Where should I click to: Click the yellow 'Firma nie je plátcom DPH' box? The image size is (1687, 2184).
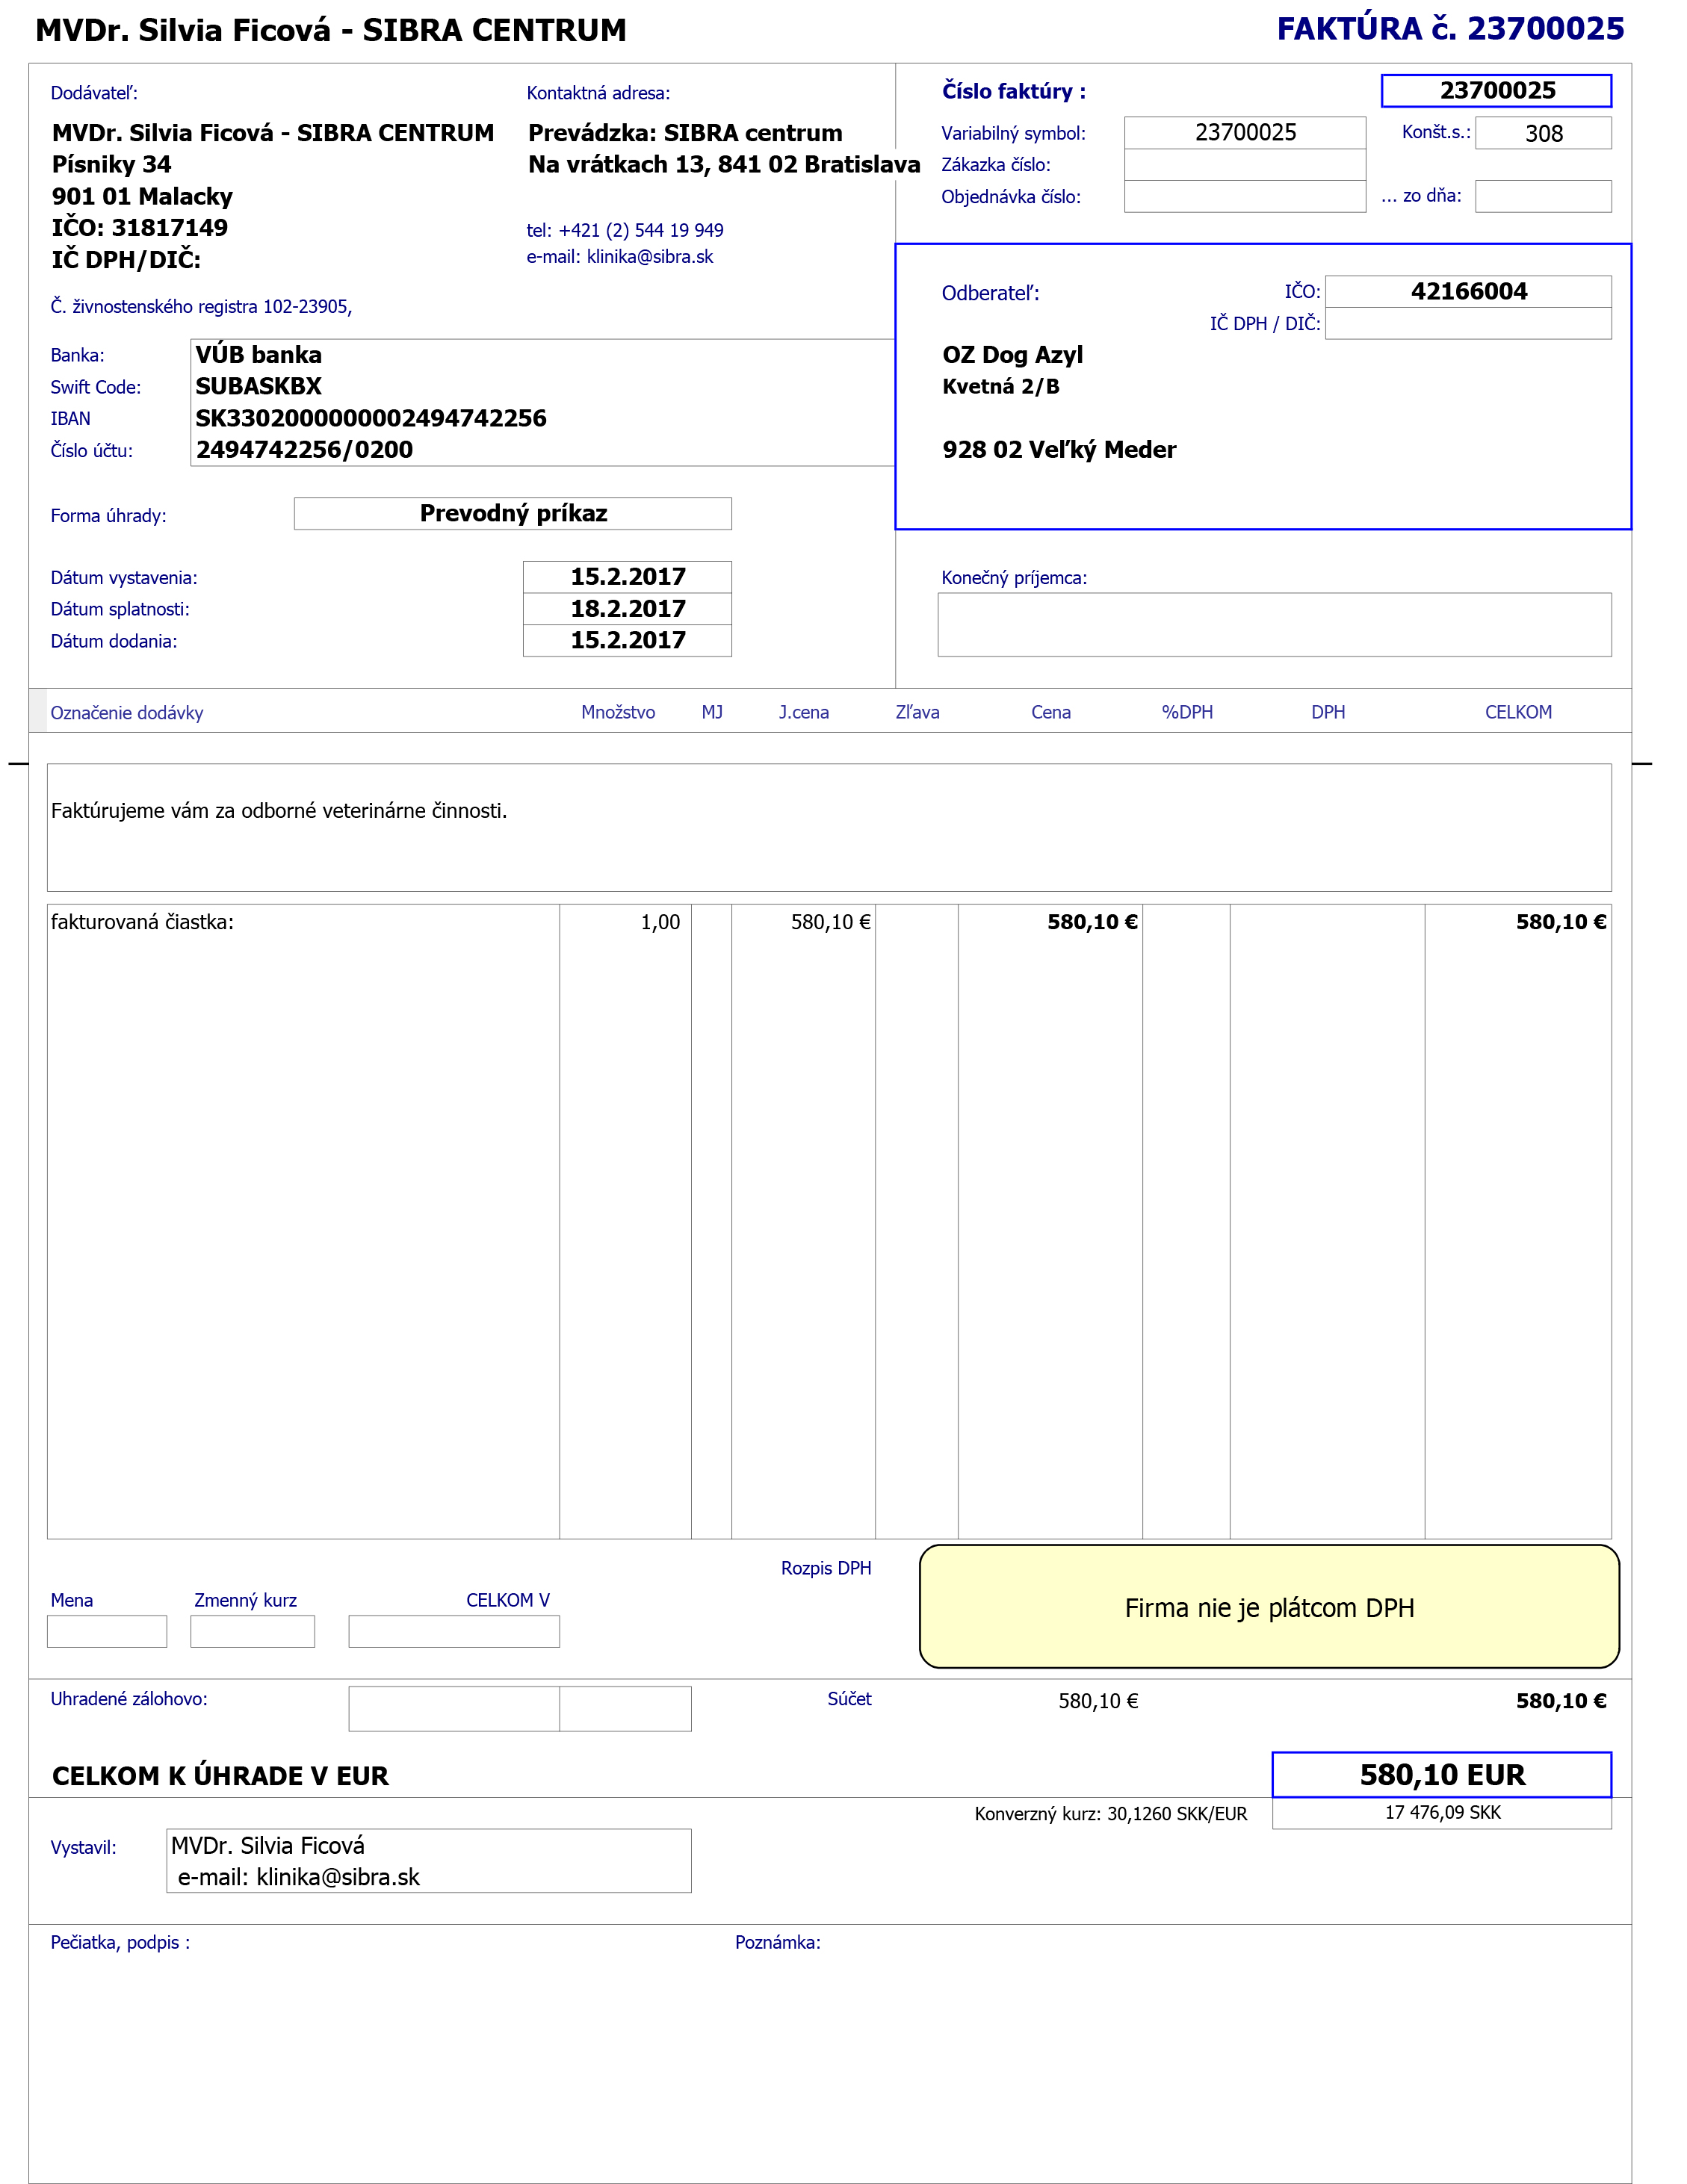pyautogui.click(x=1268, y=1607)
